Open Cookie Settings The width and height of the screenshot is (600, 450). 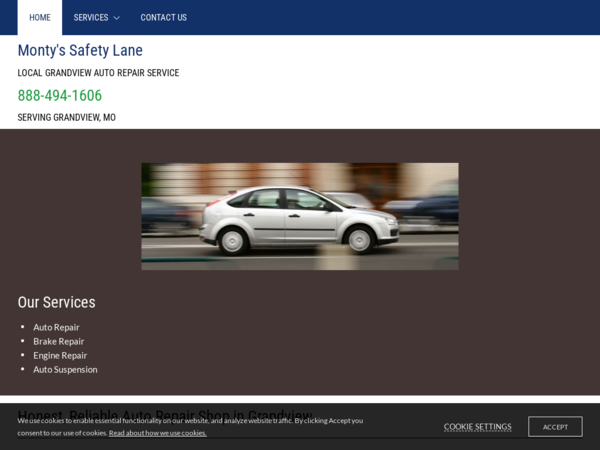tap(478, 427)
